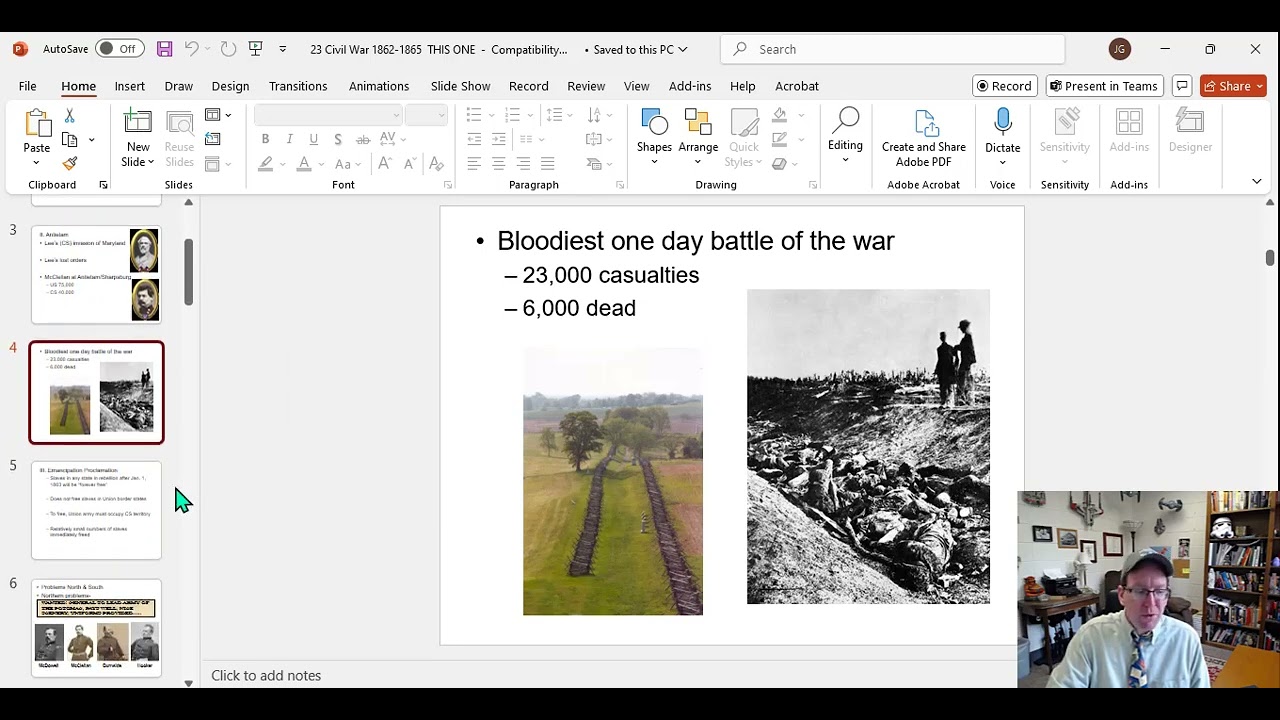The height and width of the screenshot is (720, 1280).
Task: Click the Center alignment icon
Action: pyautogui.click(x=498, y=163)
